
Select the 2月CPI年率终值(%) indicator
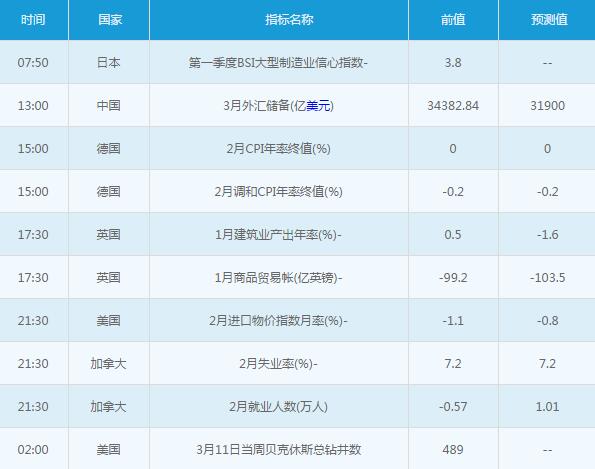click(x=279, y=148)
